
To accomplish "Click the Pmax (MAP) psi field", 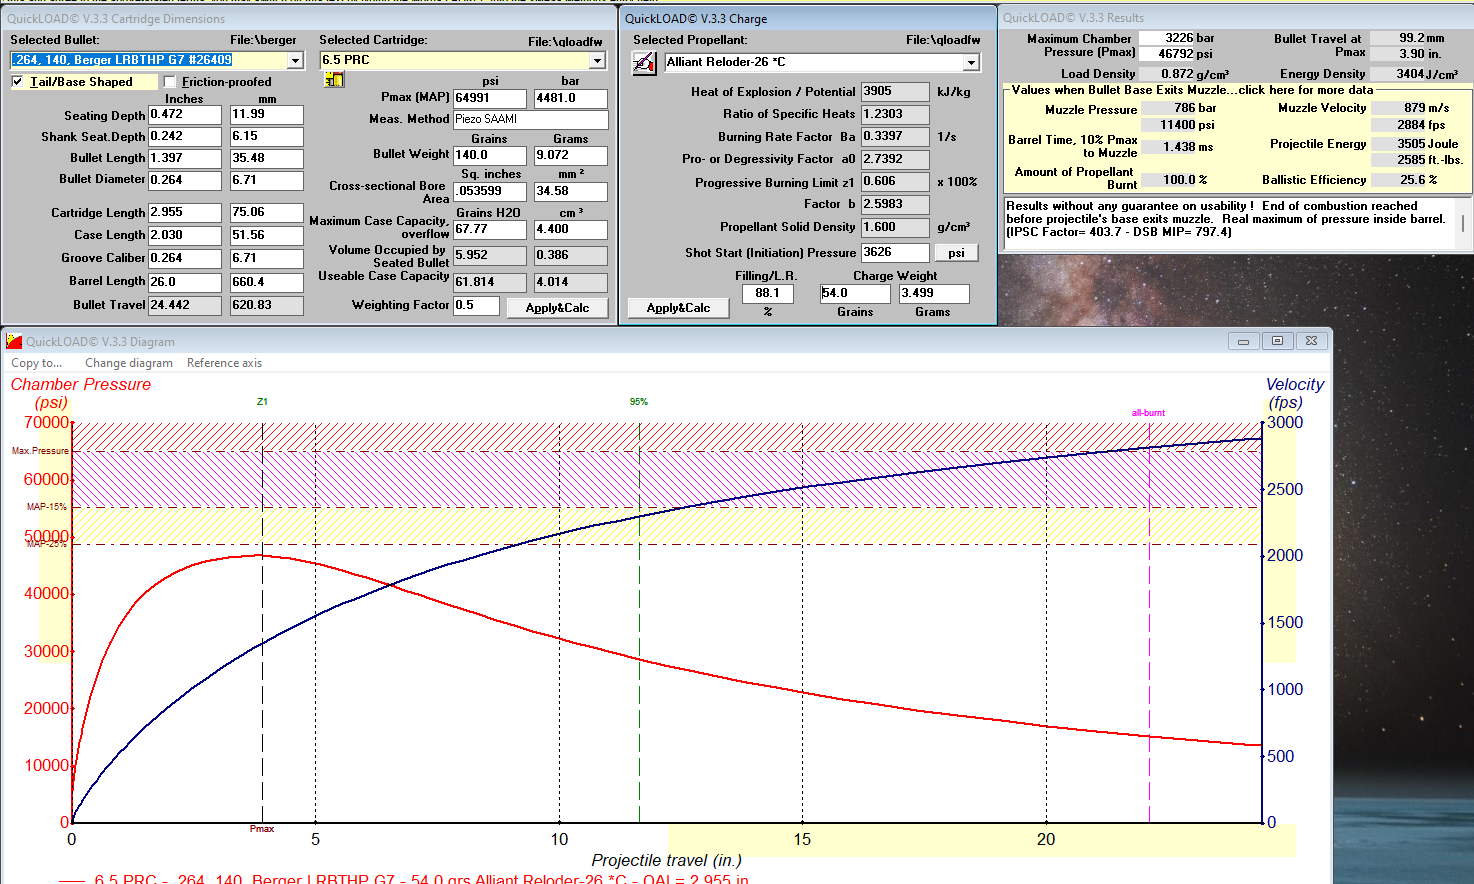I will click(489, 98).
